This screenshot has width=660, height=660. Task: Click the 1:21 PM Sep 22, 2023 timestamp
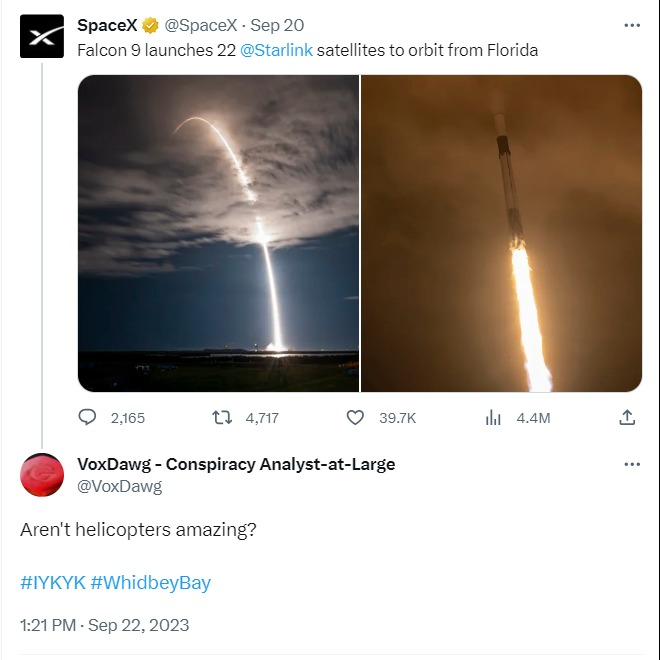click(104, 626)
